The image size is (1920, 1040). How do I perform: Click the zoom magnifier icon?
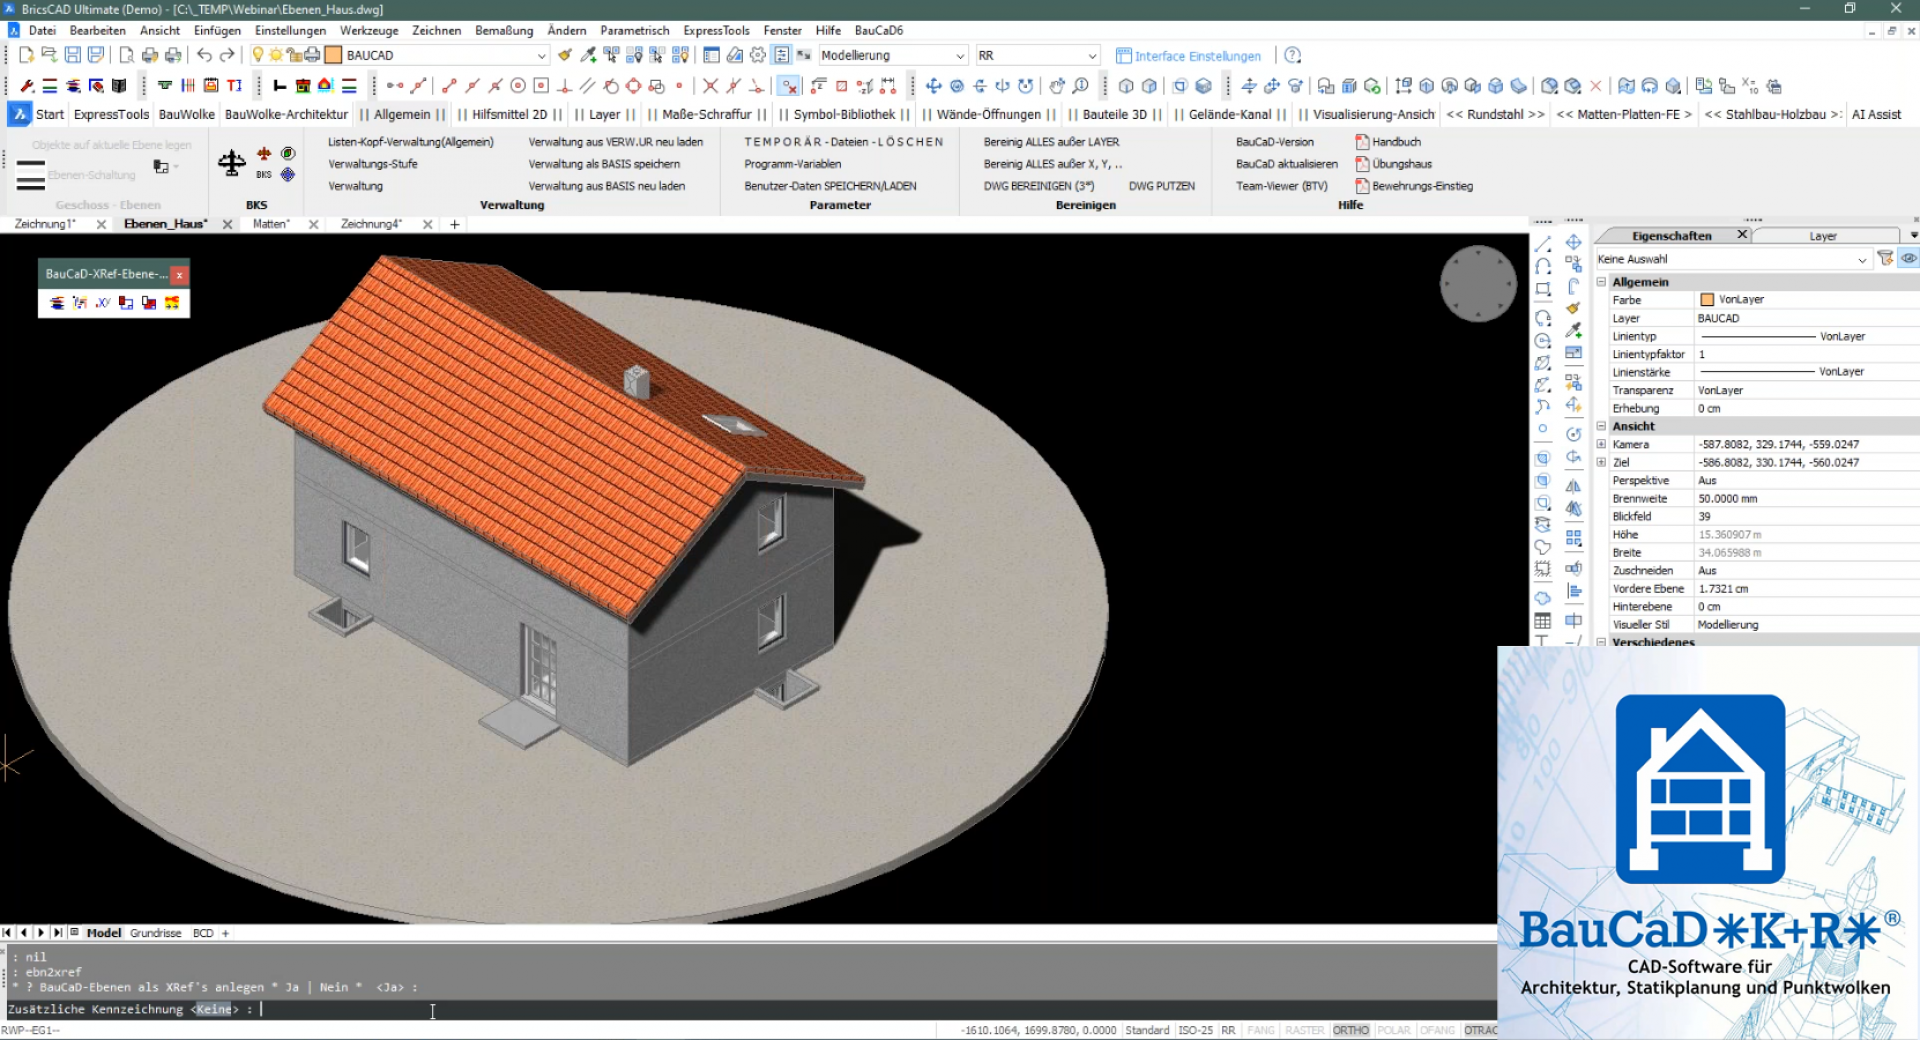(x=1080, y=86)
